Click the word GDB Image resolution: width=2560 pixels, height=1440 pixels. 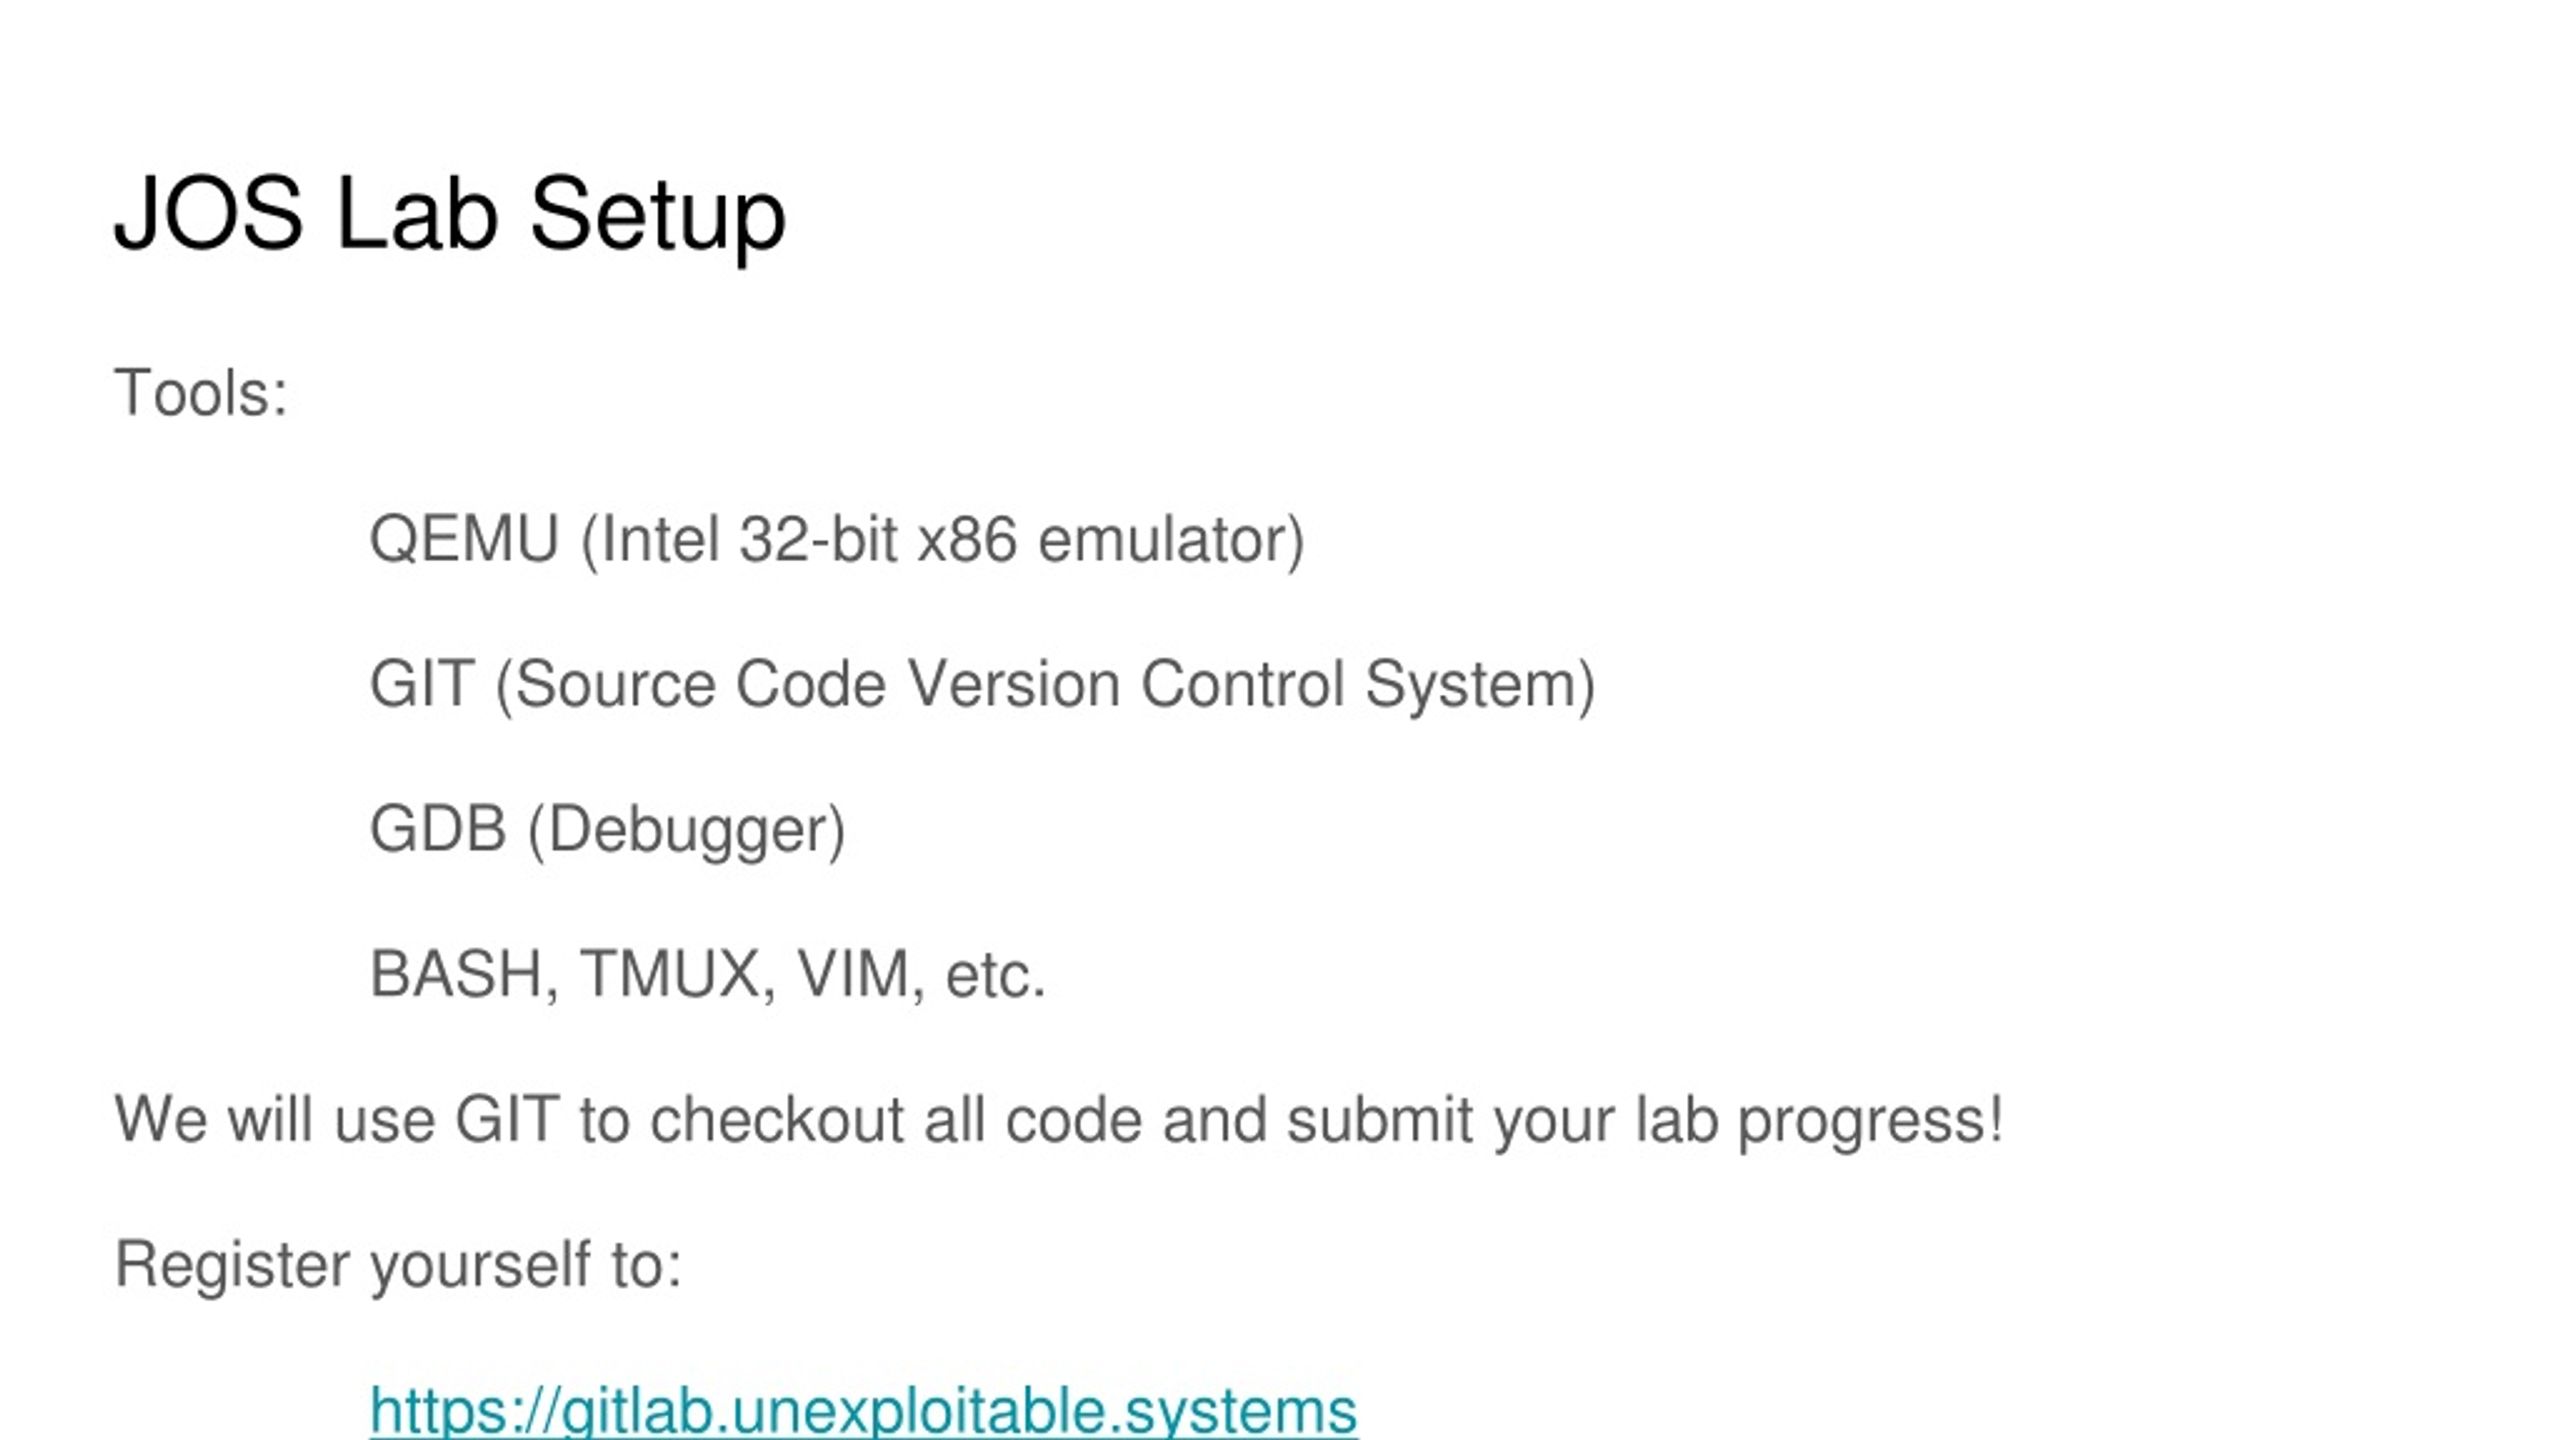pos(438,829)
